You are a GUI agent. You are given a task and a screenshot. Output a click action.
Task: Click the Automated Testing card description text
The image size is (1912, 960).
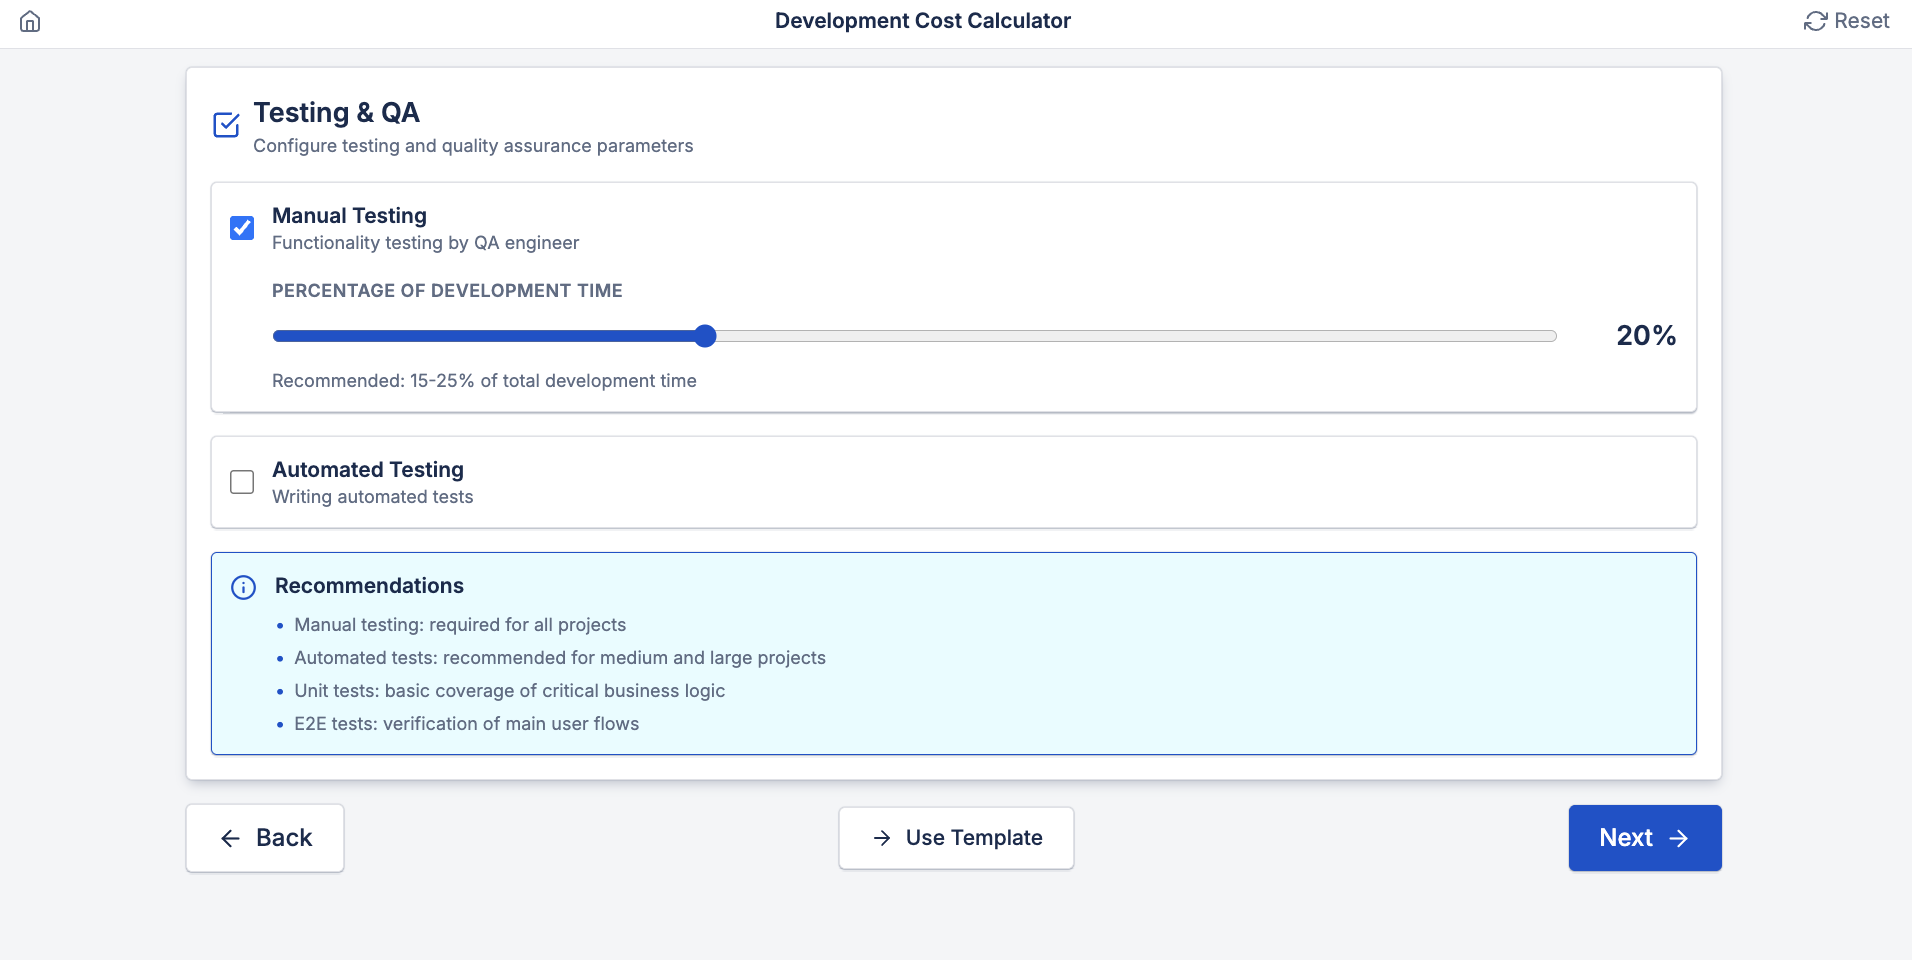(x=371, y=496)
